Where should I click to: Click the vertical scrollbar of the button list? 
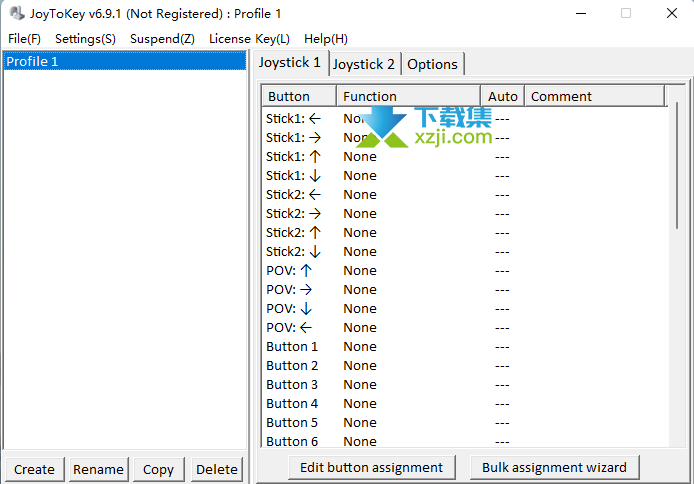(677, 165)
